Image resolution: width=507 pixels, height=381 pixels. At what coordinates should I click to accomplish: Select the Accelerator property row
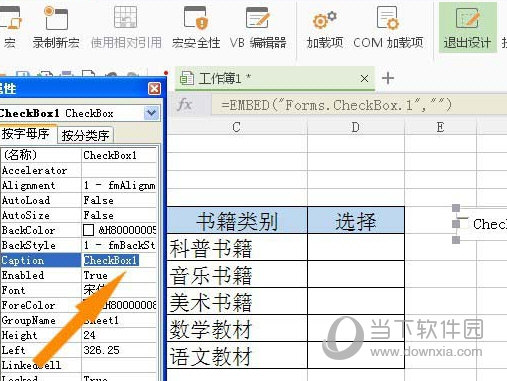point(79,170)
